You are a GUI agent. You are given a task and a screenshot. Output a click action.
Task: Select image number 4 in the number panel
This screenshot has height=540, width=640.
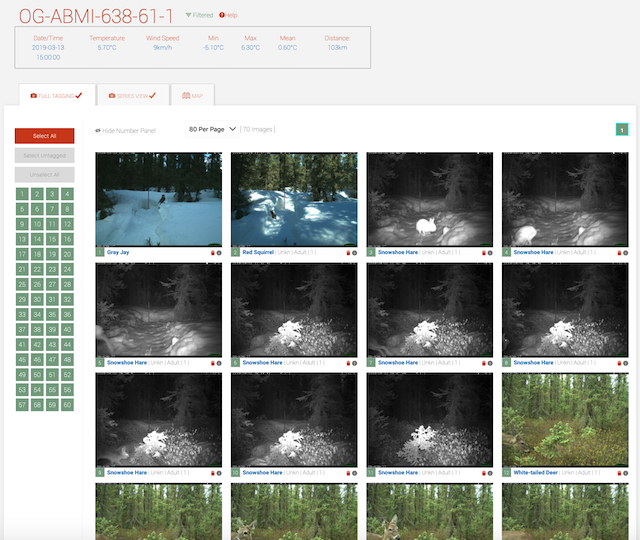(x=67, y=194)
